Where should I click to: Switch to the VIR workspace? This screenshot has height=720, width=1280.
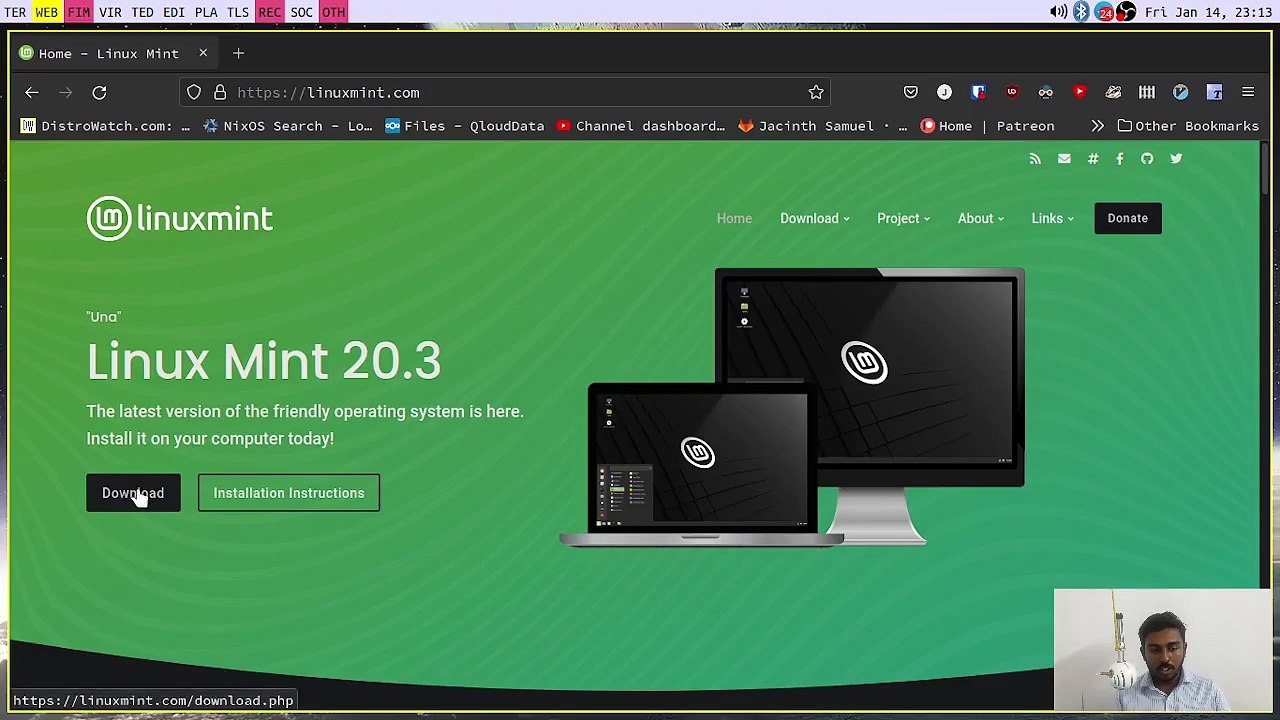coord(110,12)
